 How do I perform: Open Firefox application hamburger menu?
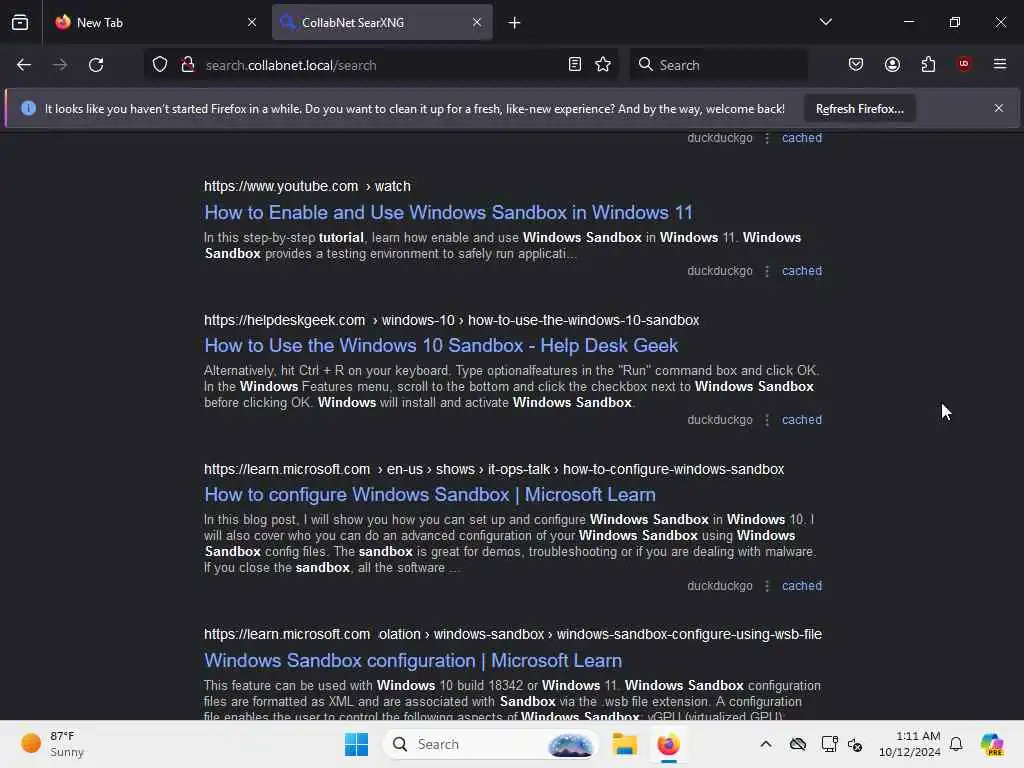click(1000, 64)
